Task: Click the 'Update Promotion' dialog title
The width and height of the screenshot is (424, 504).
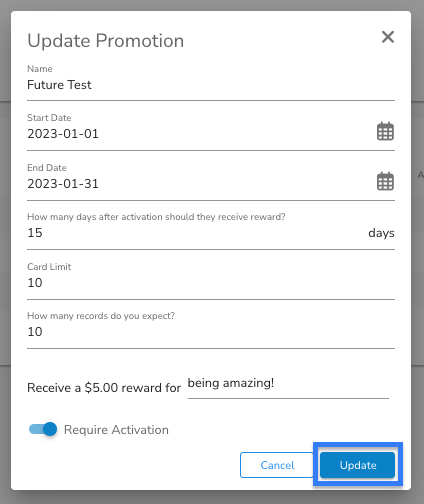Action: pos(106,41)
